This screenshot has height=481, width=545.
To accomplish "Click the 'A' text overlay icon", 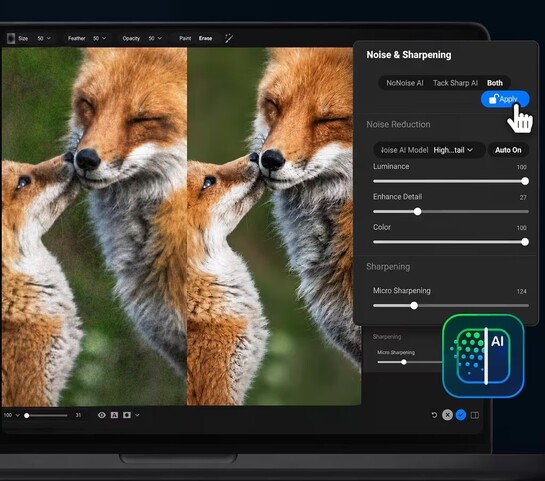I will click(x=114, y=415).
